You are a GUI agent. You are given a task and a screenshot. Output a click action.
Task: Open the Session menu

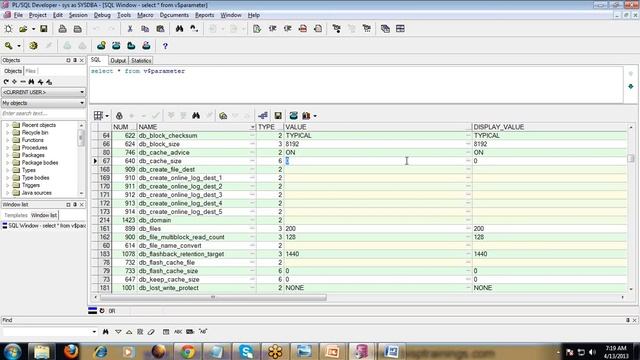point(78,15)
